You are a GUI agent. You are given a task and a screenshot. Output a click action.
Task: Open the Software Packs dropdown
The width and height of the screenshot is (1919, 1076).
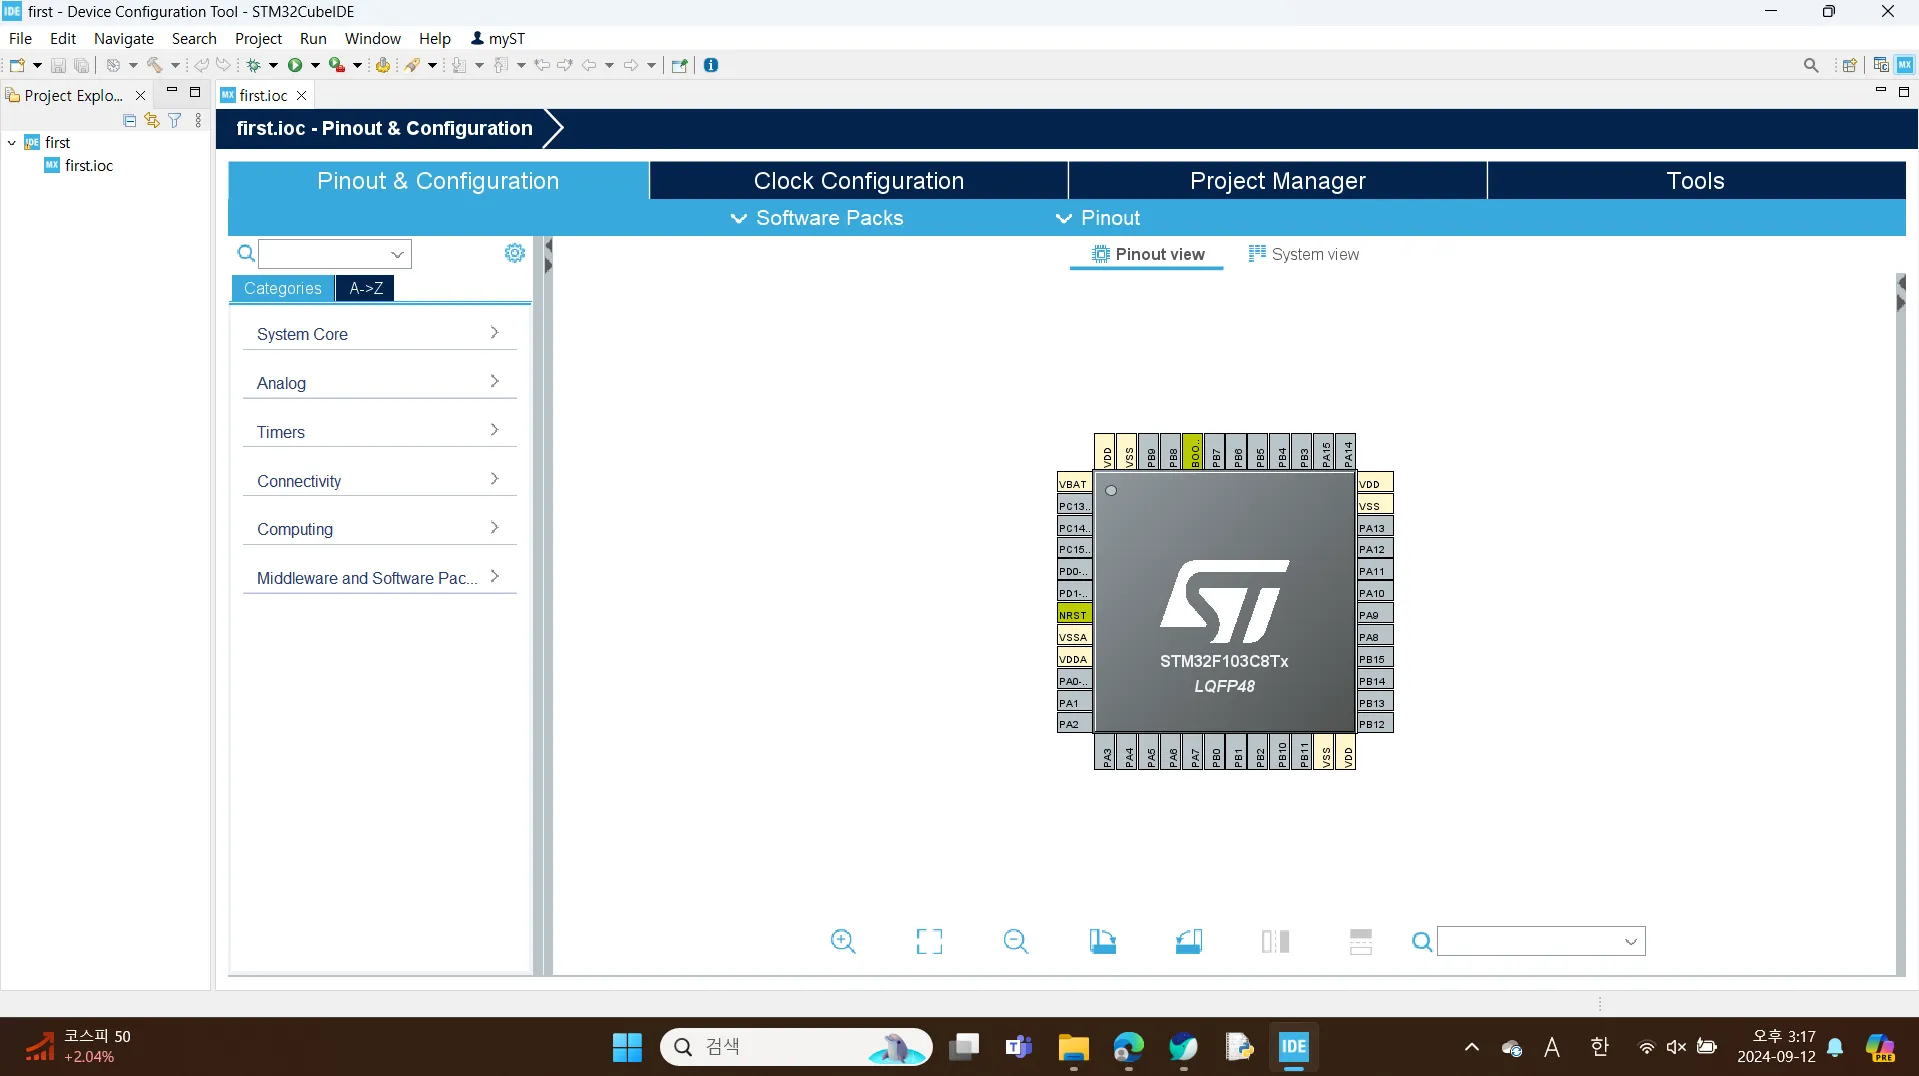point(817,218)
